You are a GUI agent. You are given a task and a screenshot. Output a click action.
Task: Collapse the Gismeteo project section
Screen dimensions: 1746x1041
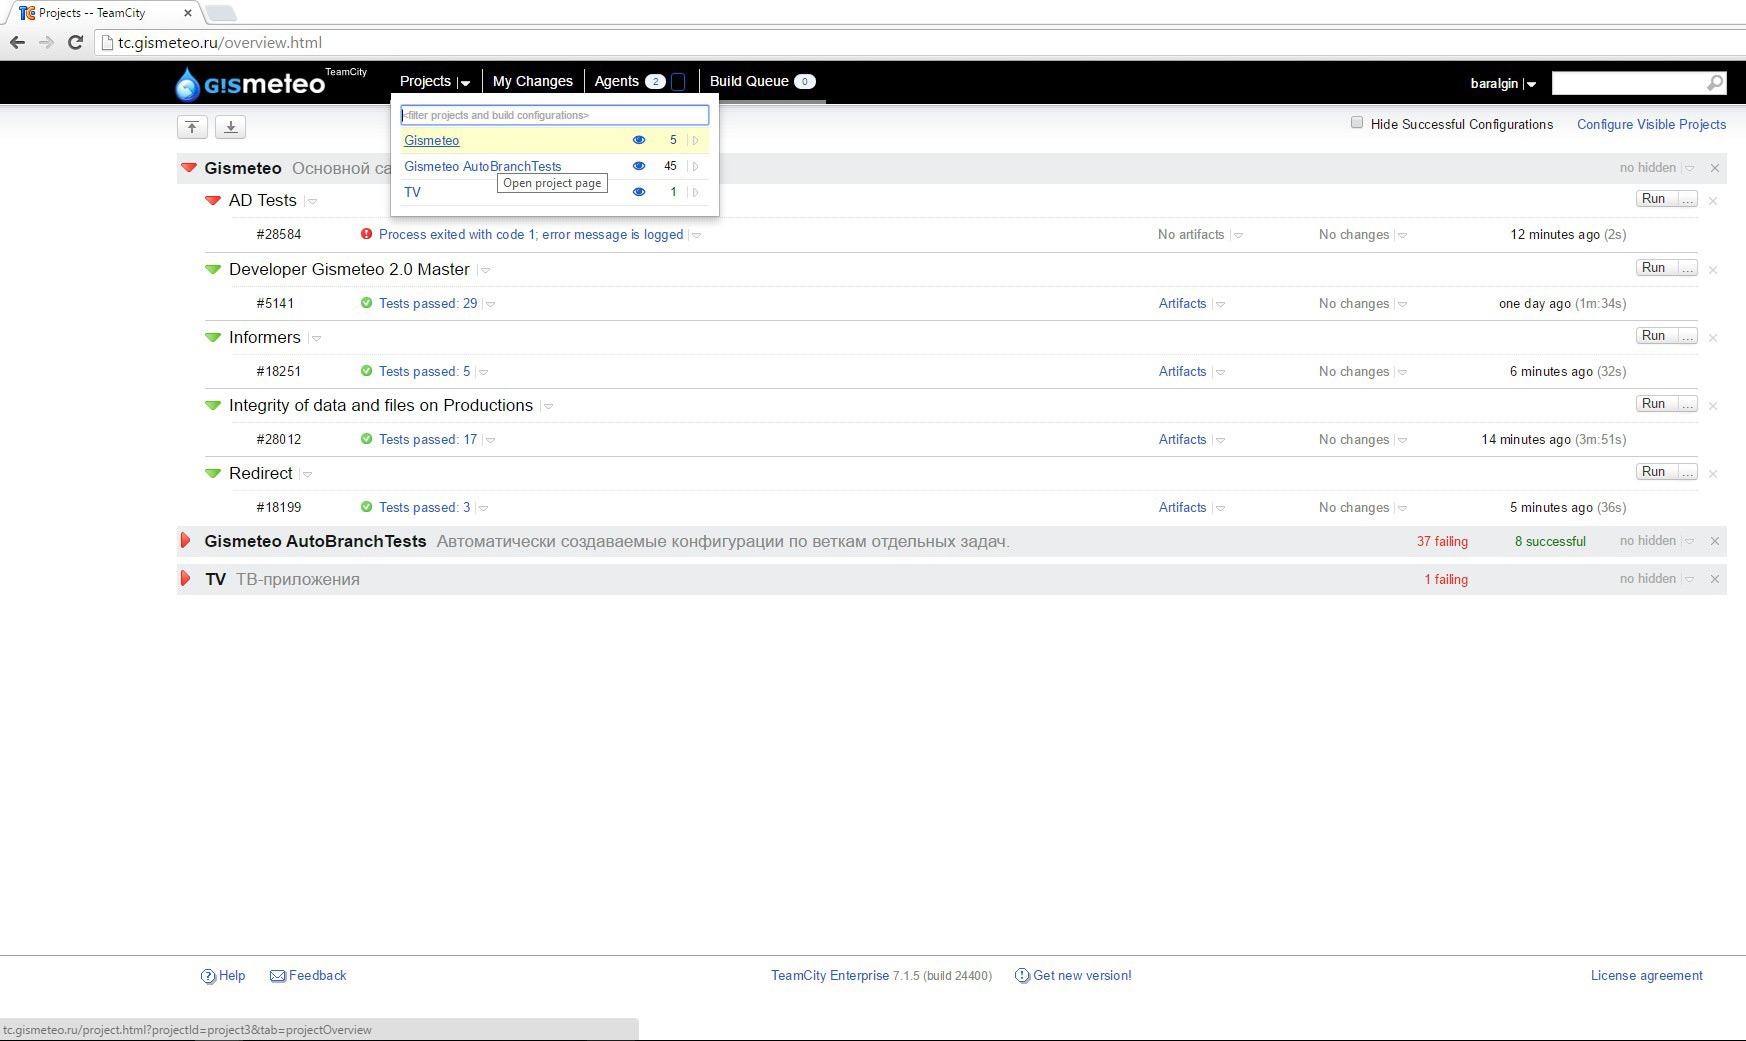[189, 168]
